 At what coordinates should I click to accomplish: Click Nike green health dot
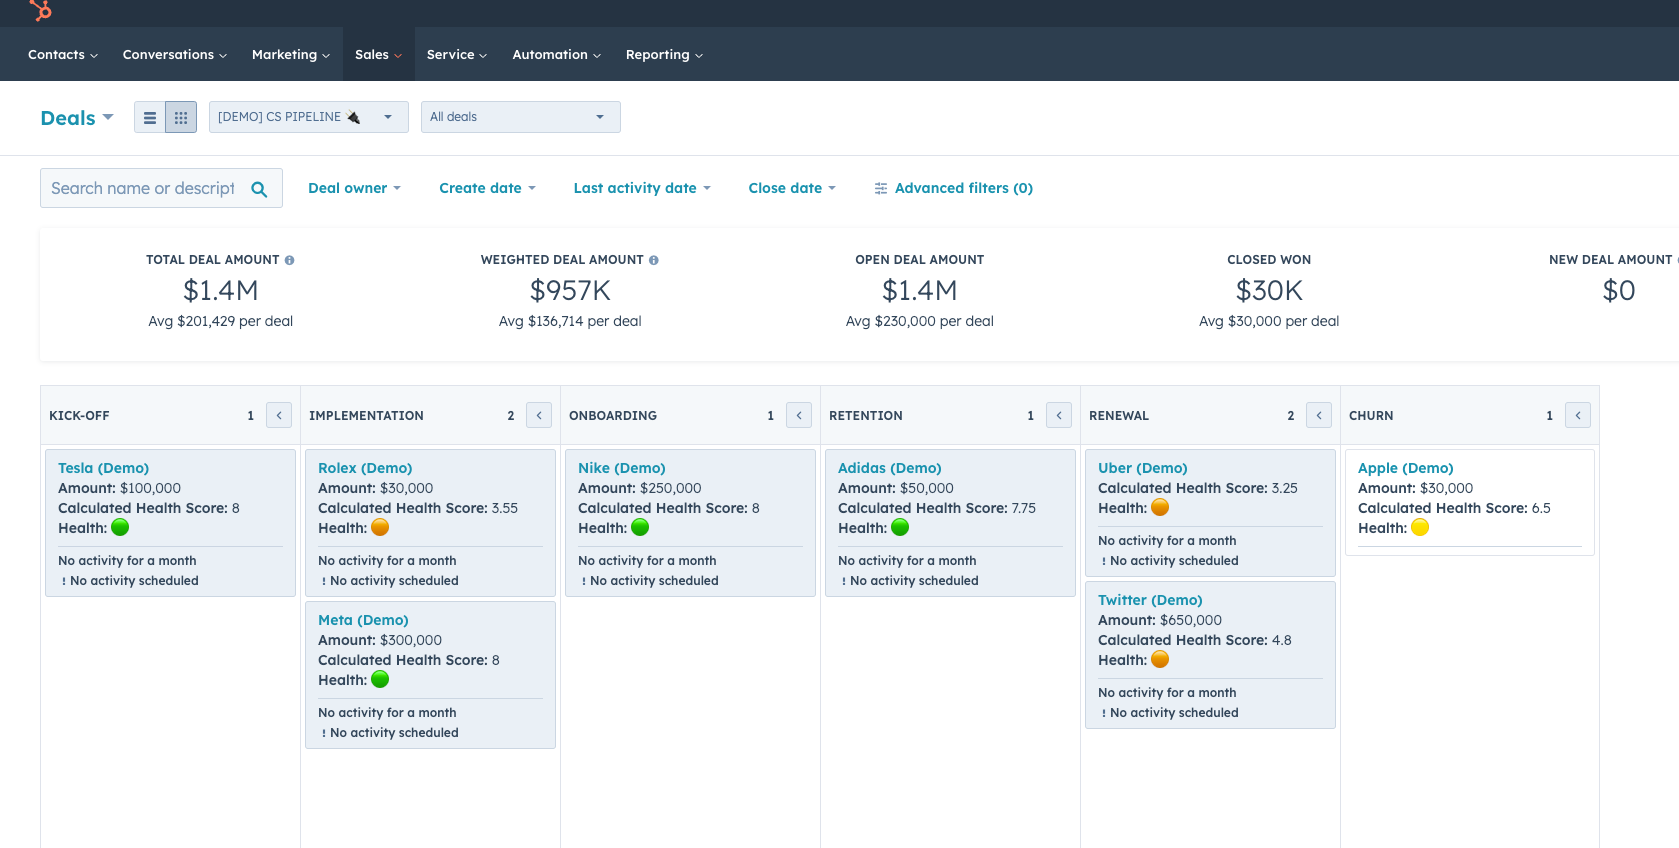click(x=640, y=527)
